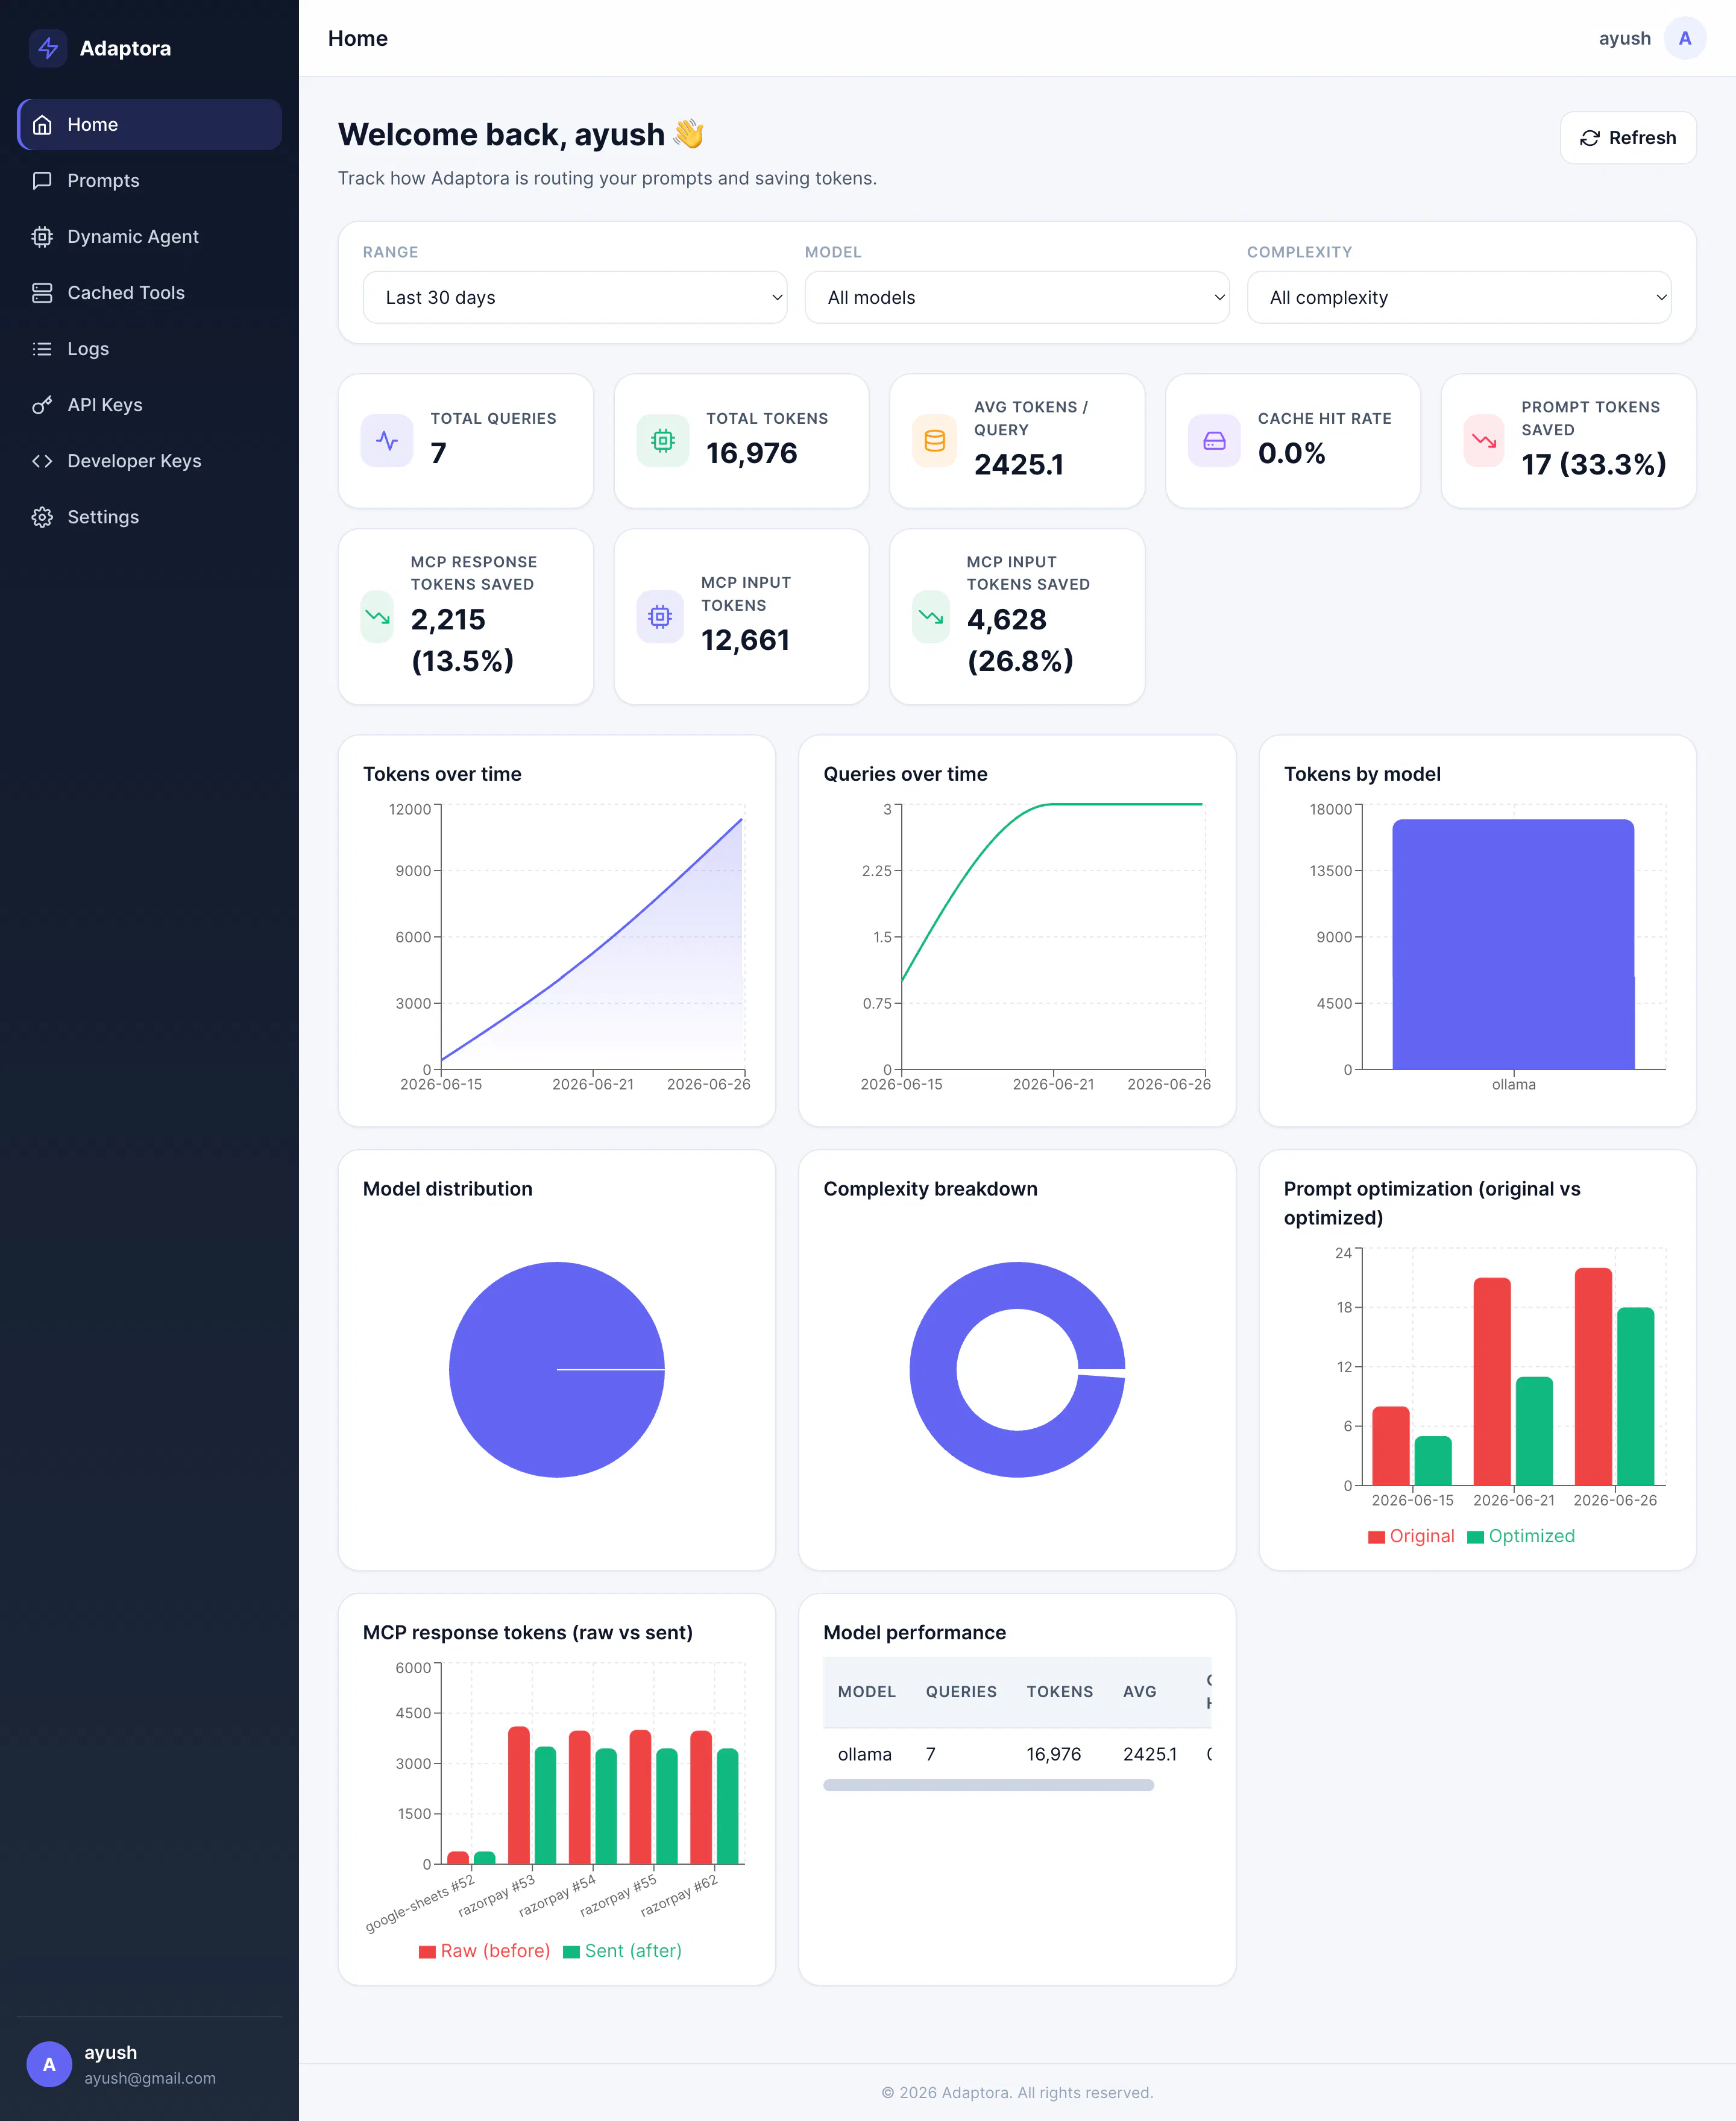
Task: Click the Model distribution pie chart
Action: pos(557,1369)
